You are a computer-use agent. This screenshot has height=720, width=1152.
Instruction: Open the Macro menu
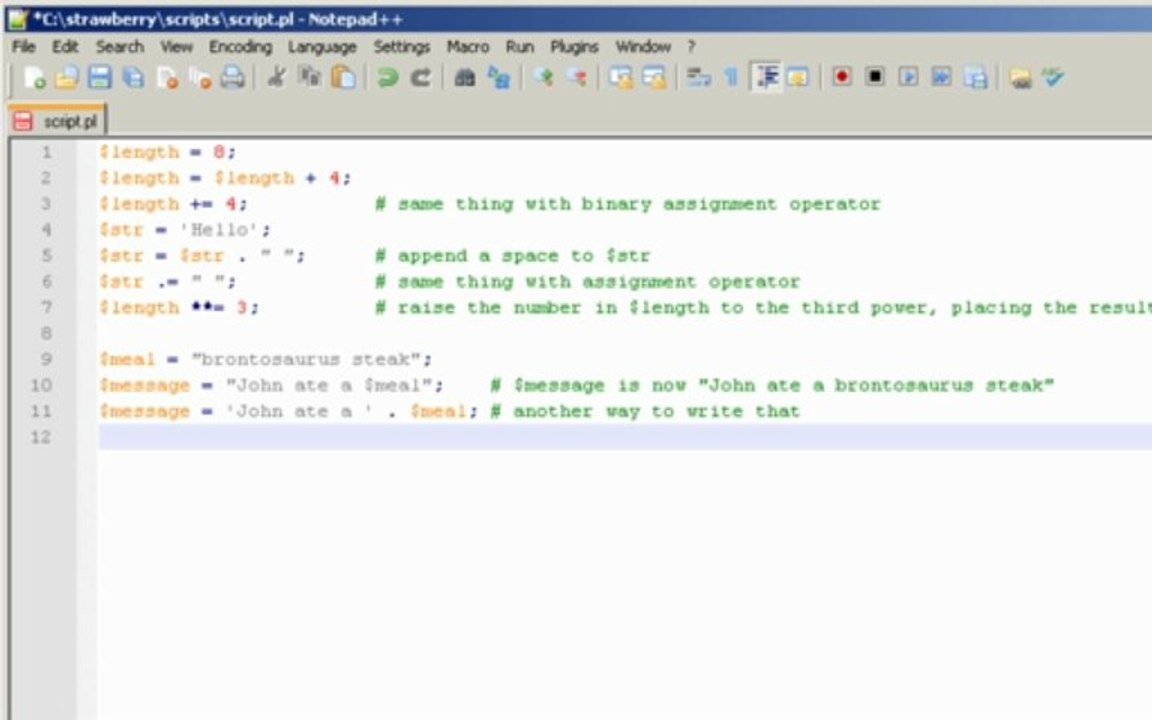pyautogui.click(x=468, y=46)
